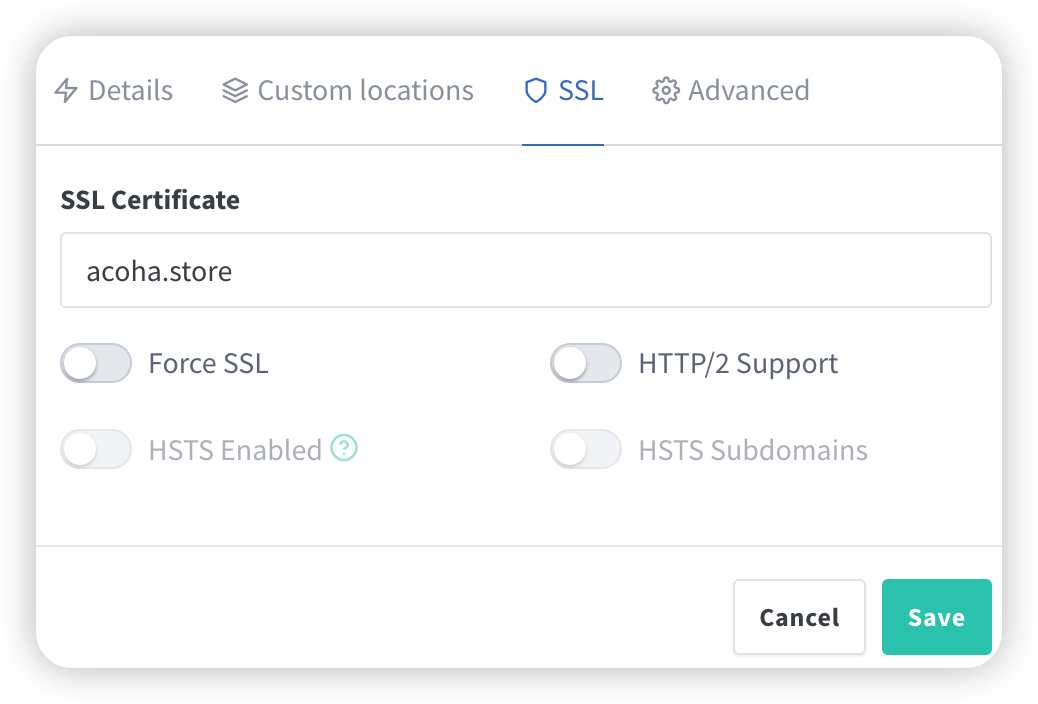Image resolution: width=1038 pixels, height=704 pixels.
Task: Turn on the HTTP/2 Support switch
Action: 586,363
